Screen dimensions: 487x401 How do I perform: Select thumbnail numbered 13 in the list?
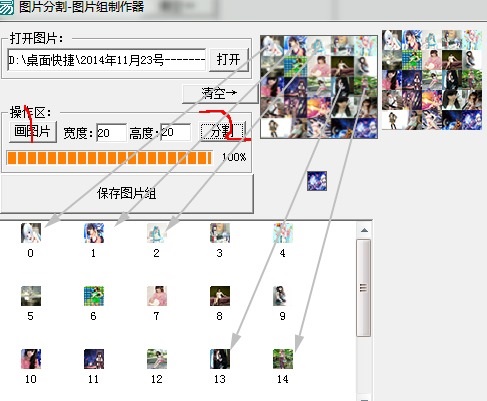(220, 359)
